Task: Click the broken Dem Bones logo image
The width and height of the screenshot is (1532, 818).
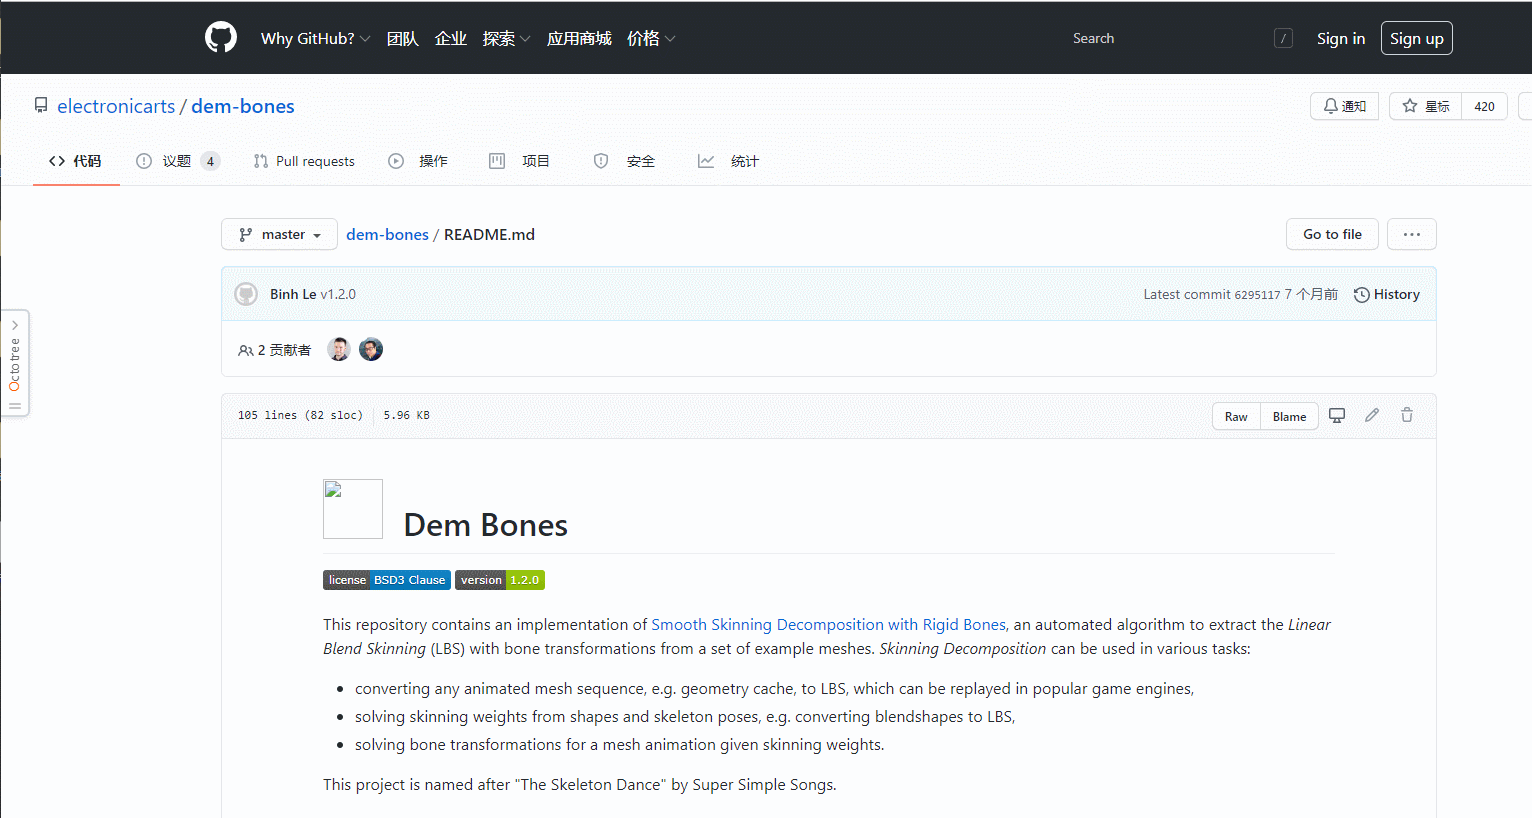Action: tap(353, 509)
